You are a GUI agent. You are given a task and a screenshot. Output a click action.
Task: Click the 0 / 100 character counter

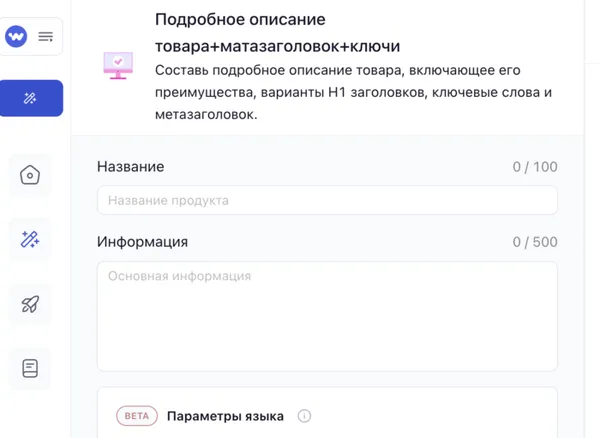pyautogui.click(x=535, y=167)
